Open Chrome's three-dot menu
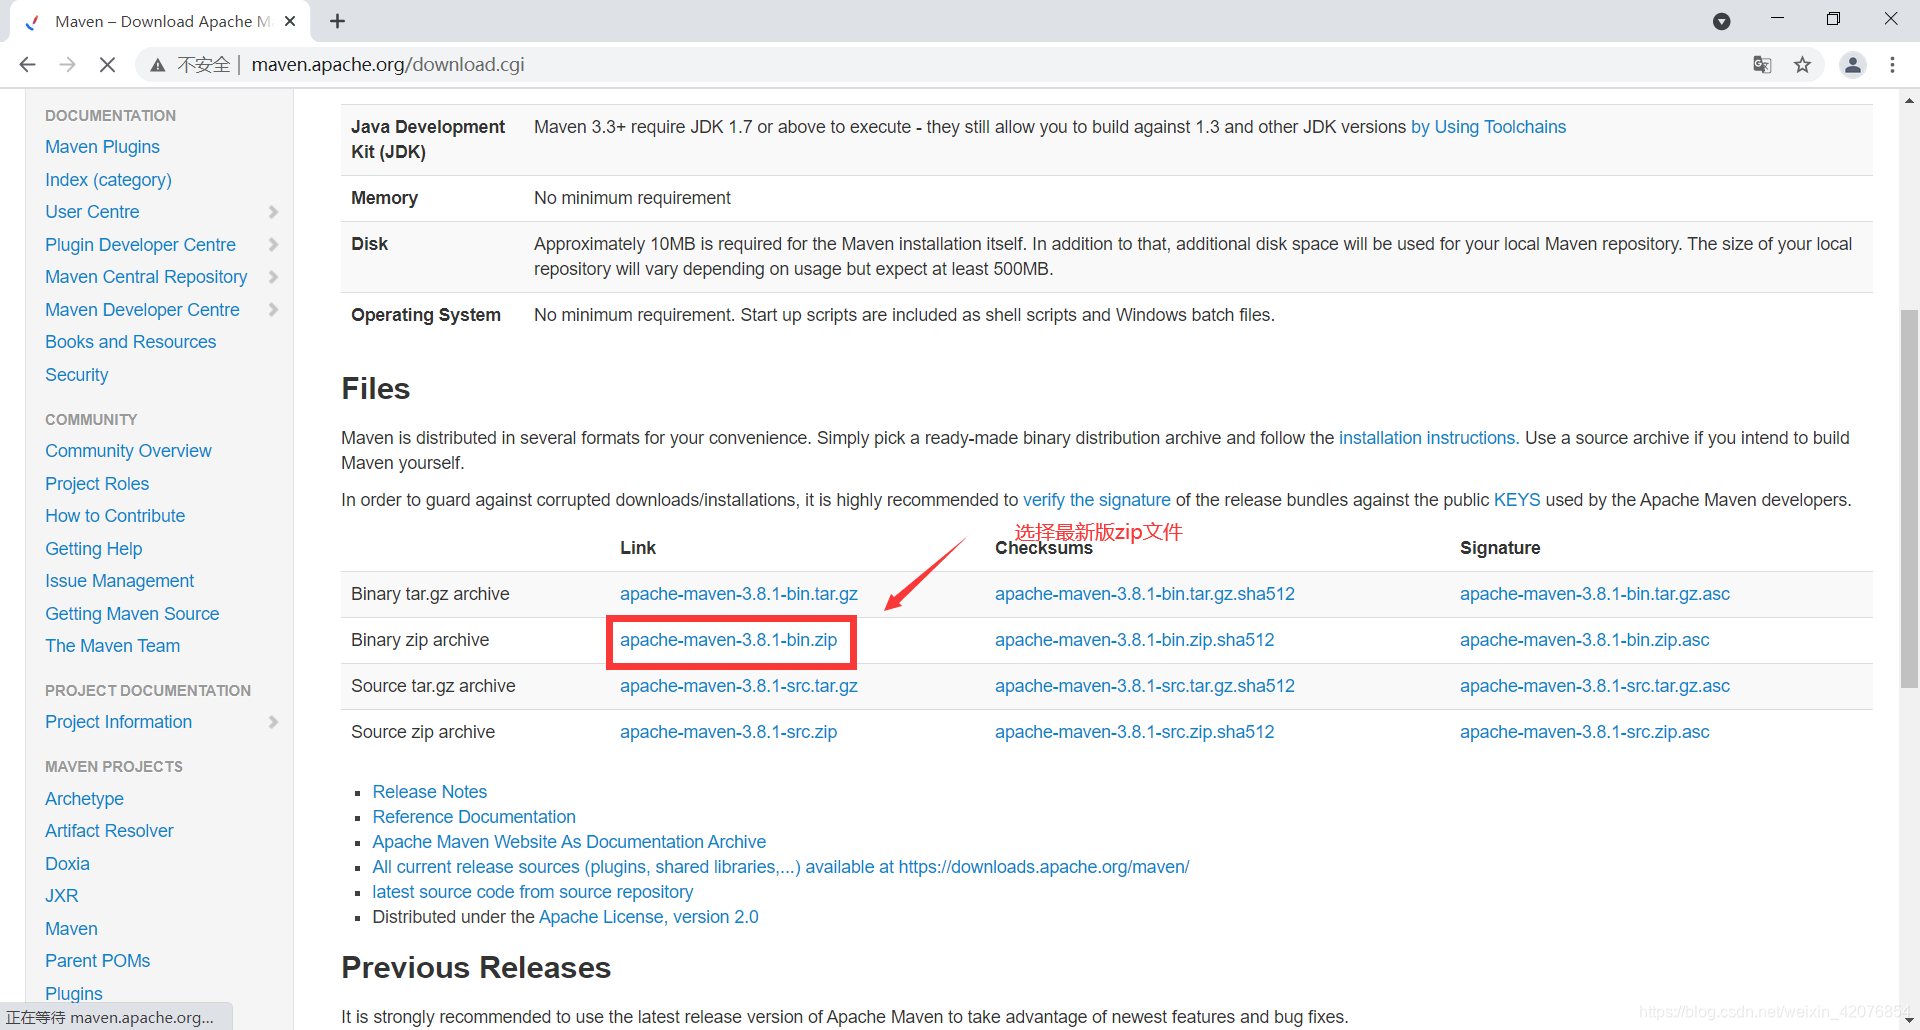The width and height of the screenshot is (1920, 1030). pyautogui.click(x=1892, y=65)
